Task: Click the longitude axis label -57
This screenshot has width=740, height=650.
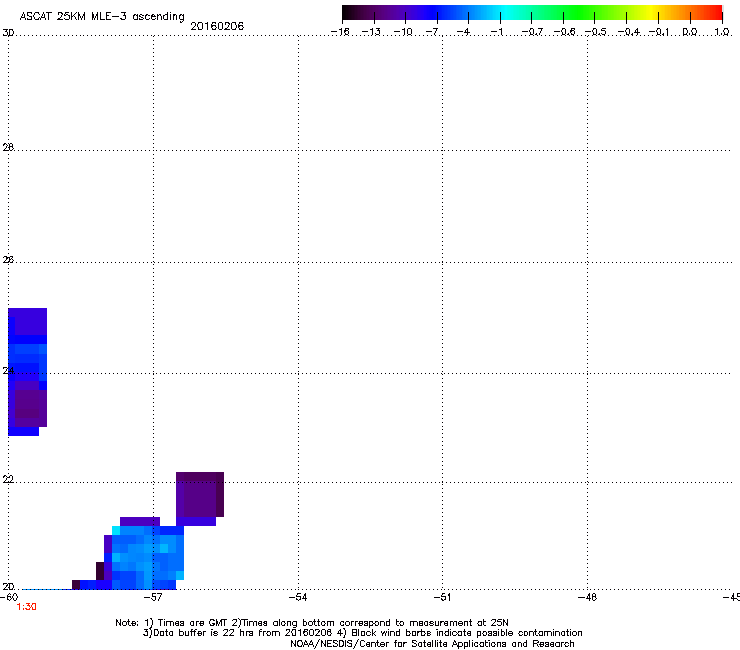Action: (153, 597)
